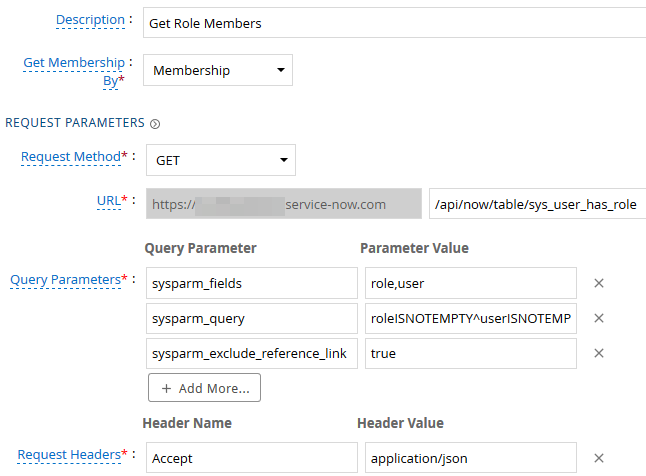
Task: Edit the role,user parameter value field
Action: click(x=470, y=283)
